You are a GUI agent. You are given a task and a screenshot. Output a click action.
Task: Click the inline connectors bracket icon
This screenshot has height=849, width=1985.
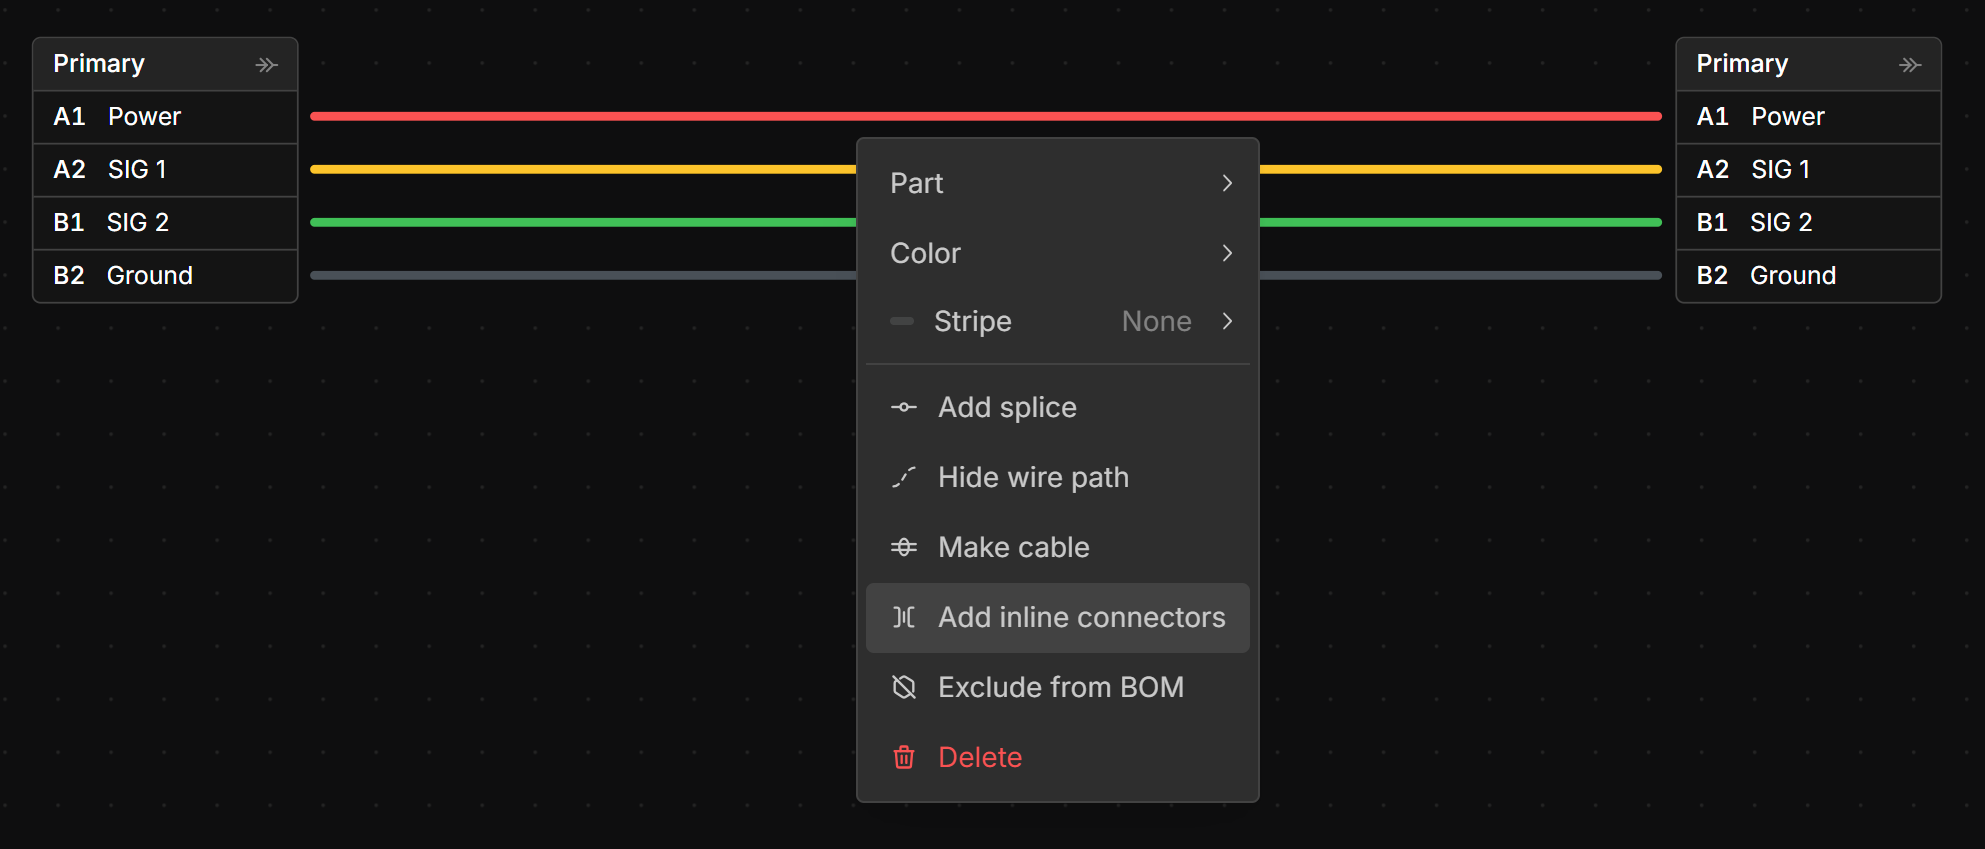coord(904,617)
